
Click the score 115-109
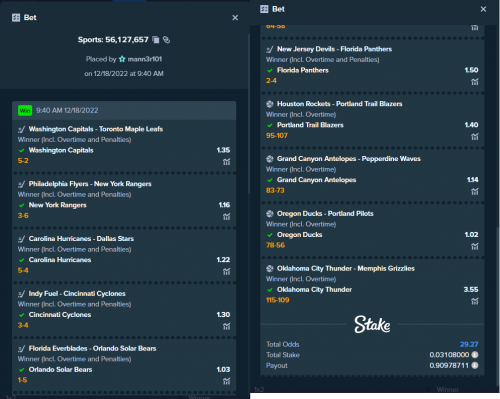point(278,300)
